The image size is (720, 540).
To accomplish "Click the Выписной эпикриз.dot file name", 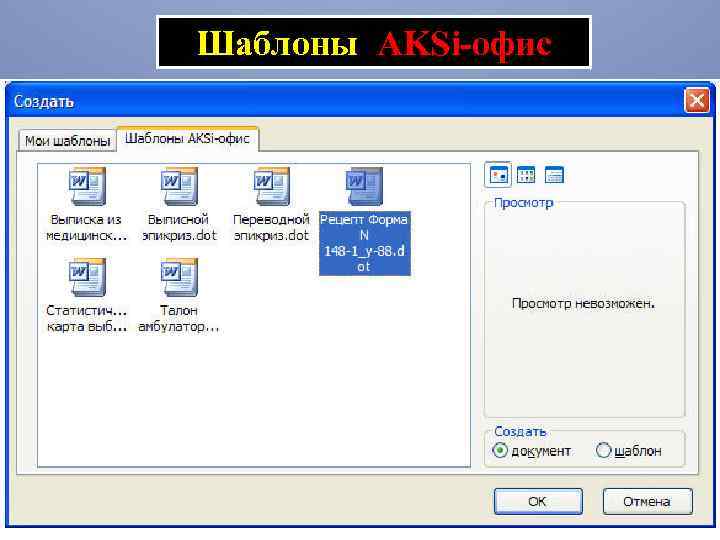I will [x=179, y=228].
